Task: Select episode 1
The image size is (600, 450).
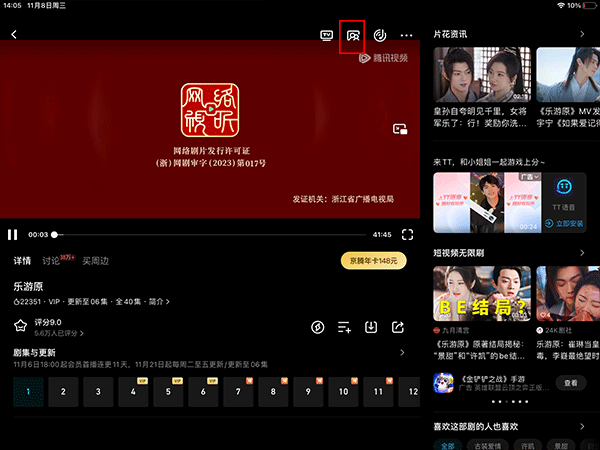Action: (28, 391)
